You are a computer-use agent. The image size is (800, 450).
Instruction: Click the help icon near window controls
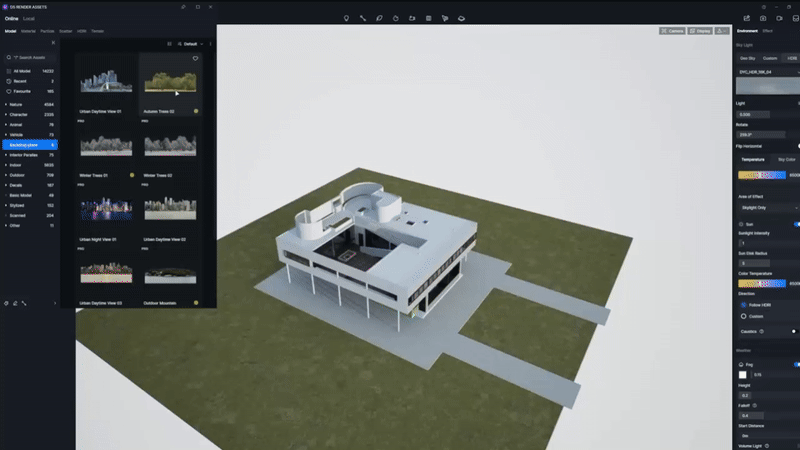pyautogui.click(x=763, y=7)
